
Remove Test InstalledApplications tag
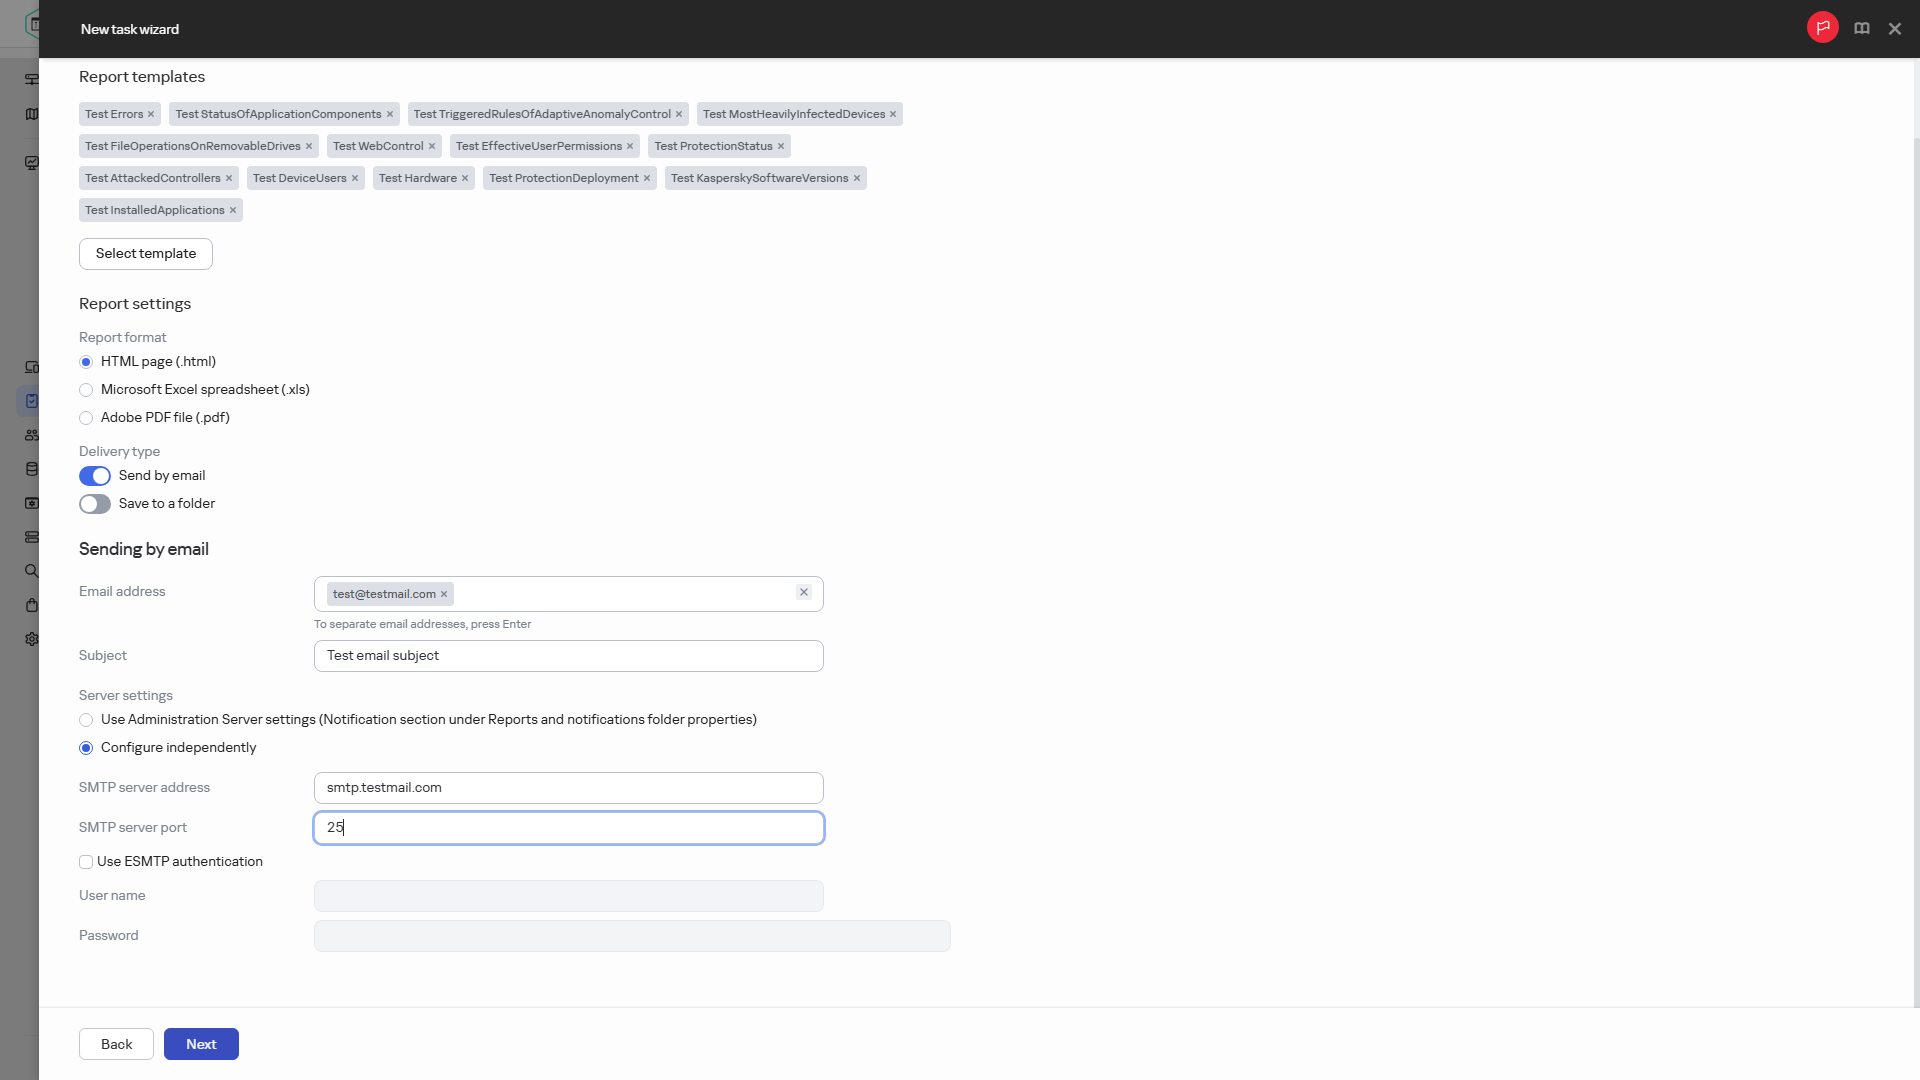click(x=232, y=211)
